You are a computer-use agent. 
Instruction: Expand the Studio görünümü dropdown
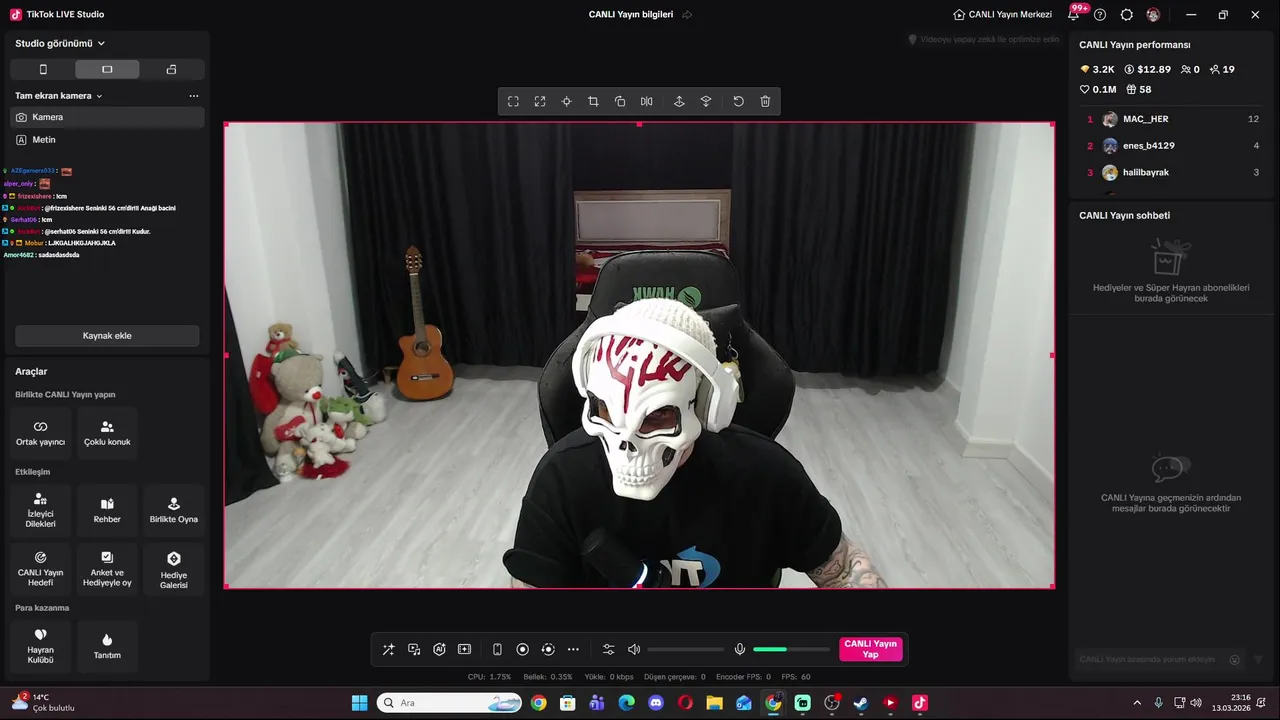pyautogui.click(x=60, y=43)
